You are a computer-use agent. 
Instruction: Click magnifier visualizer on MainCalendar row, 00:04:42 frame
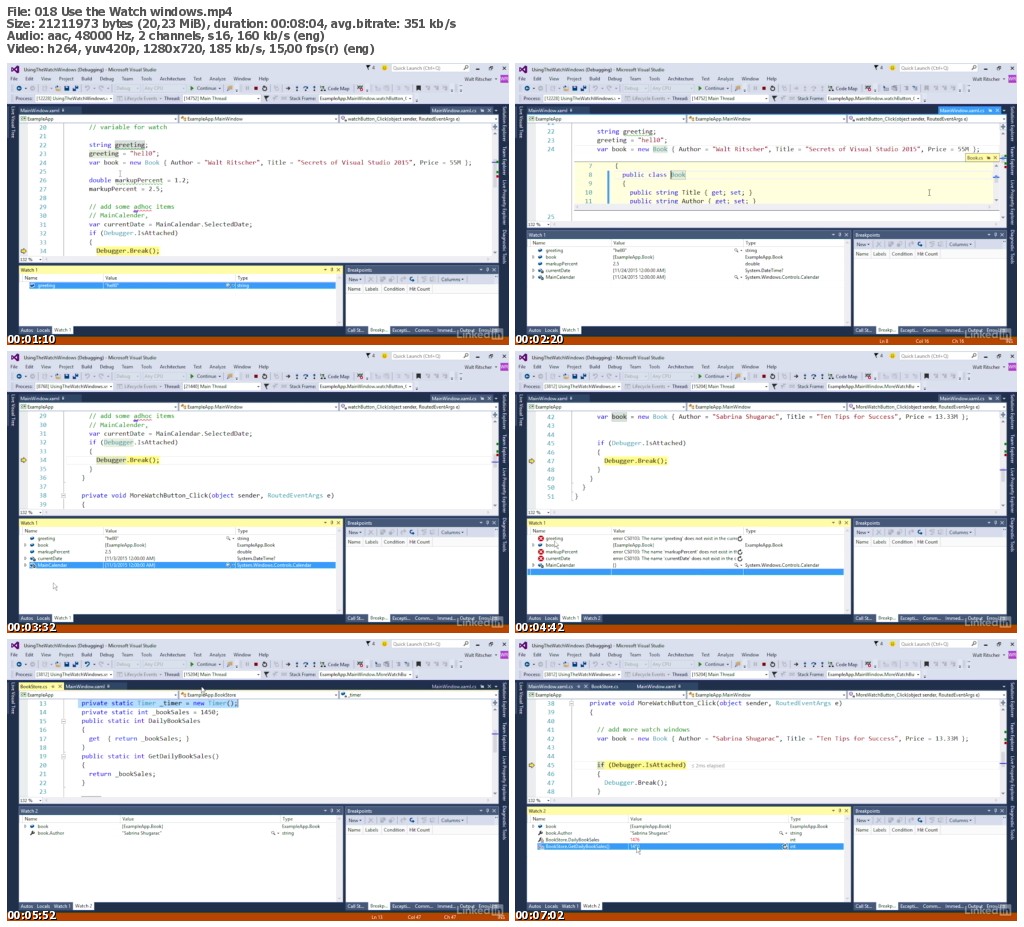736,565
